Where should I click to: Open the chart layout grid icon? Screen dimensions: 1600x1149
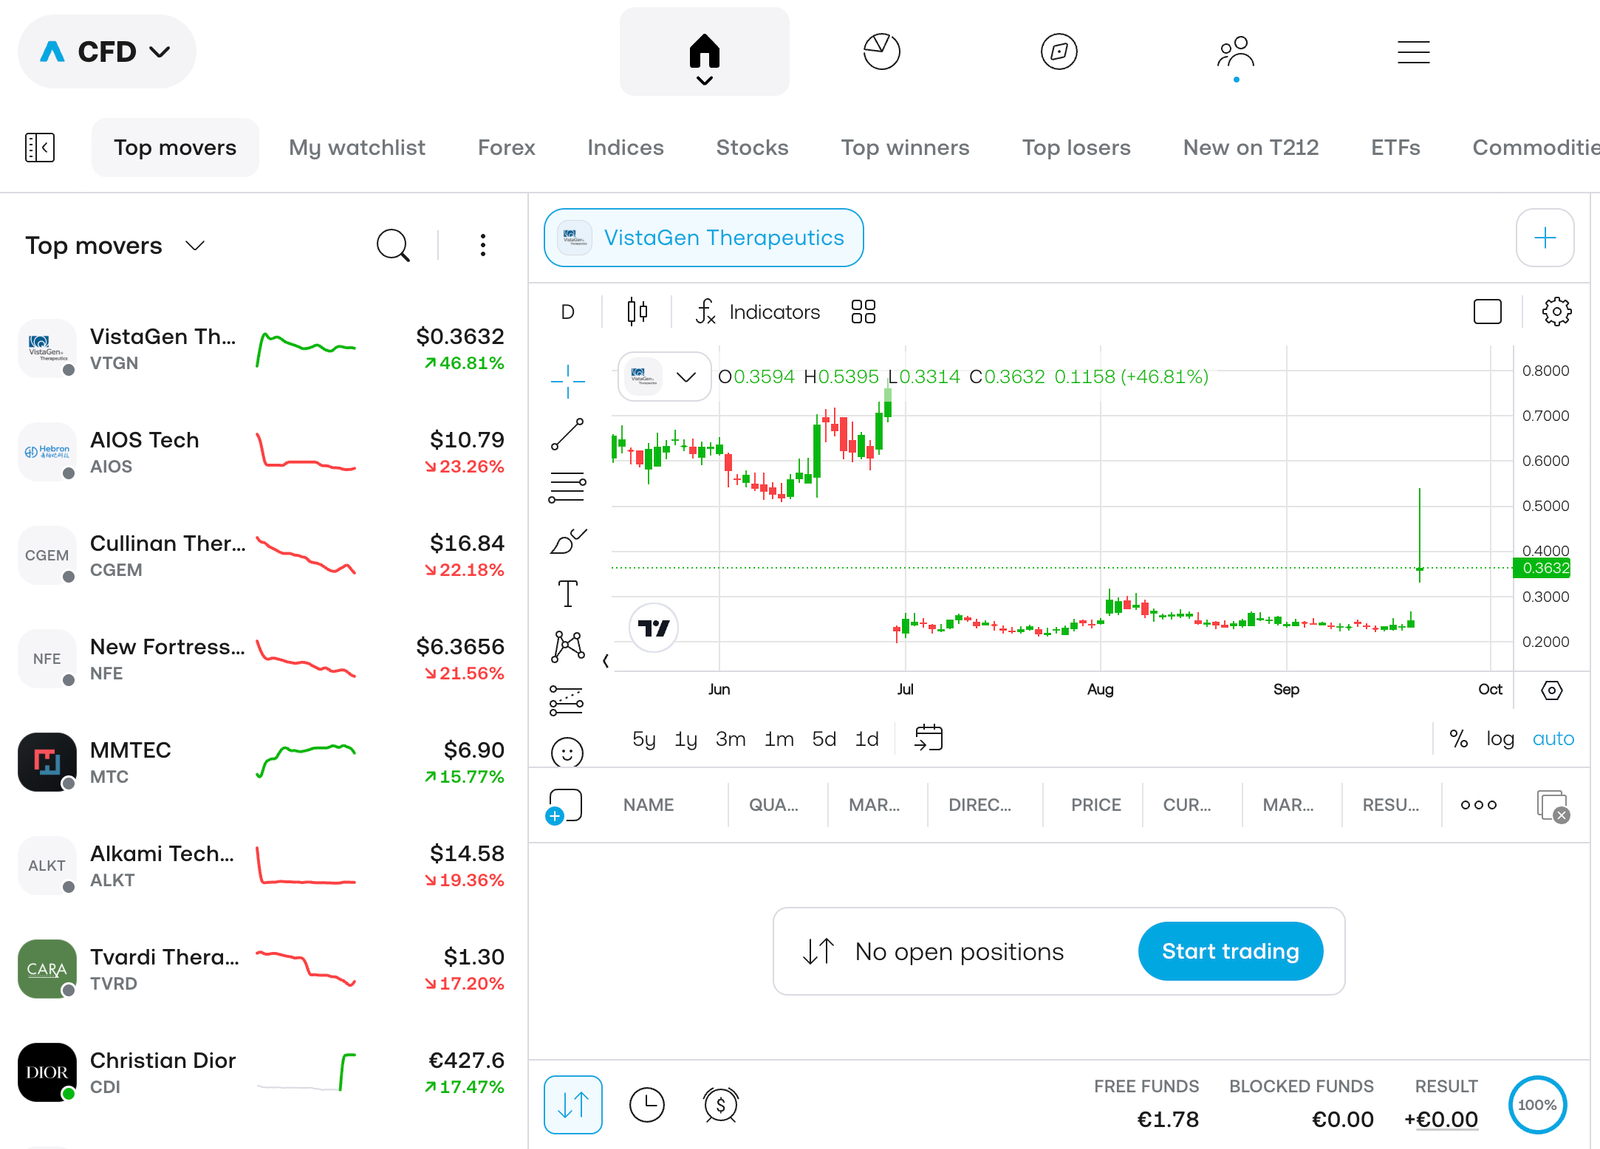pyautogui.click(x=863, y=312)
